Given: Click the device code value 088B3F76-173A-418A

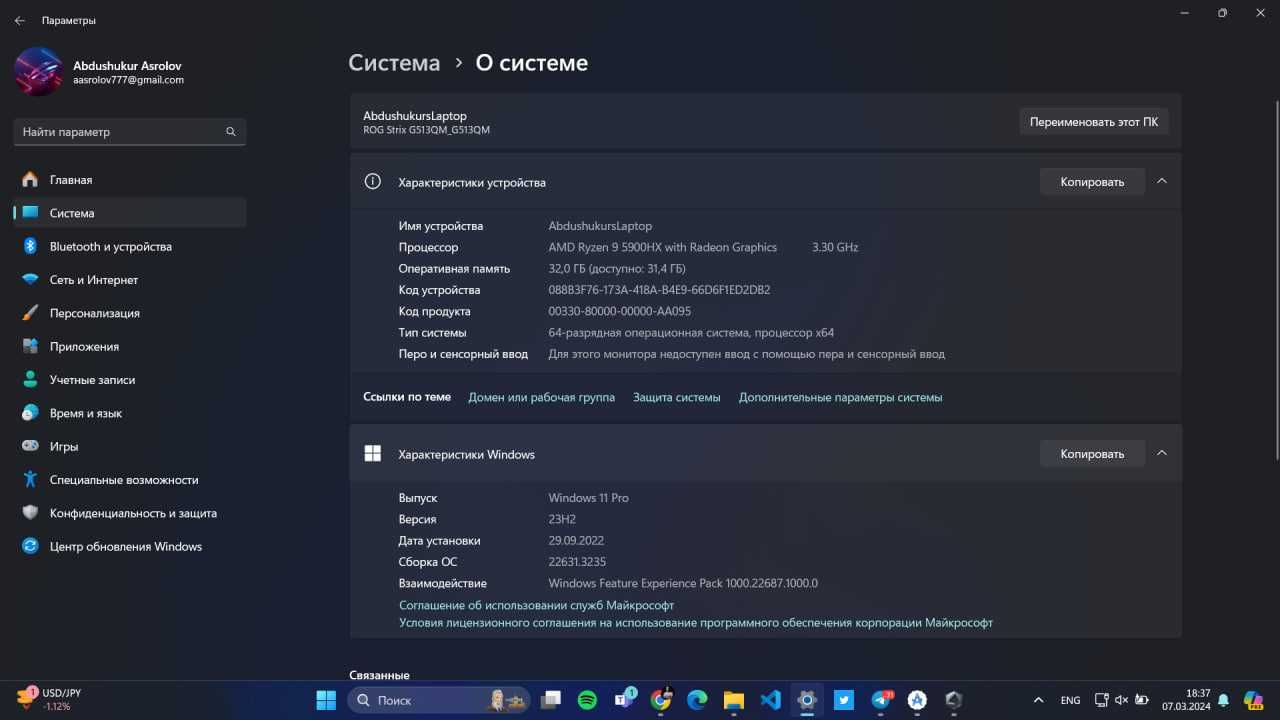Looking at the screenshot, I should coord(659,290).
